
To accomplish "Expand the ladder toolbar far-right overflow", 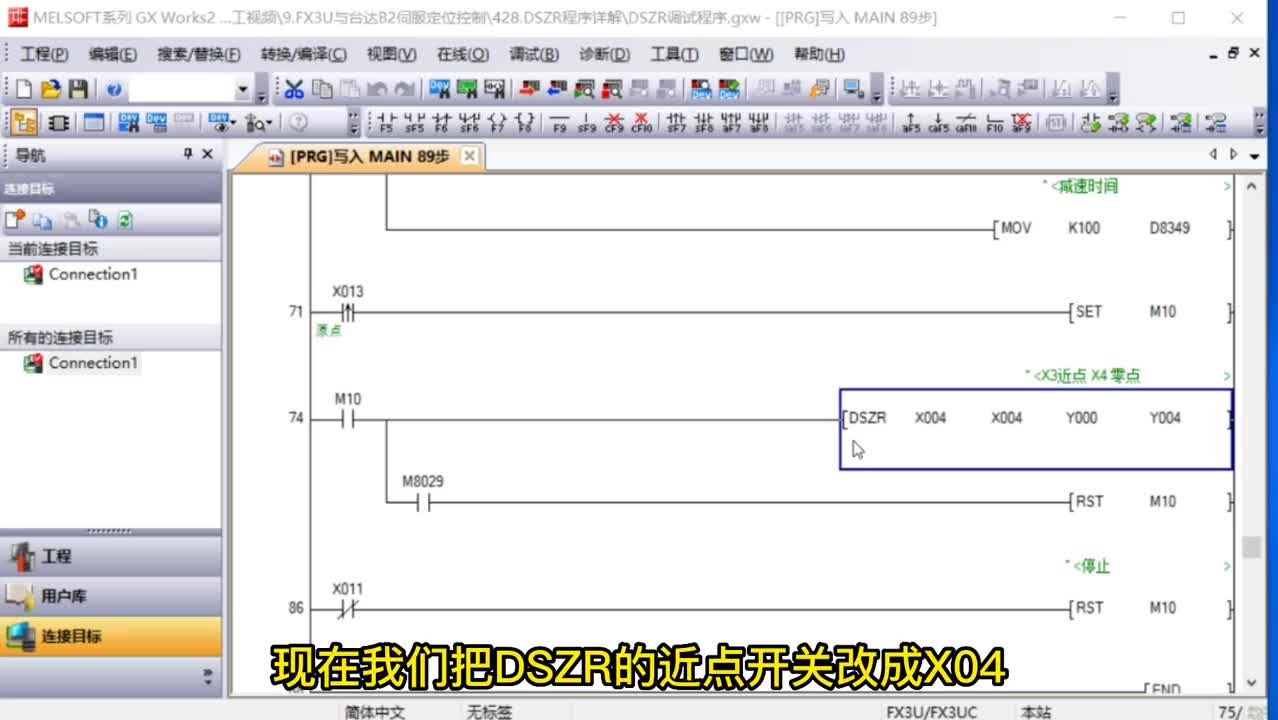I will pyautogui.click(x=1259, y=124).
